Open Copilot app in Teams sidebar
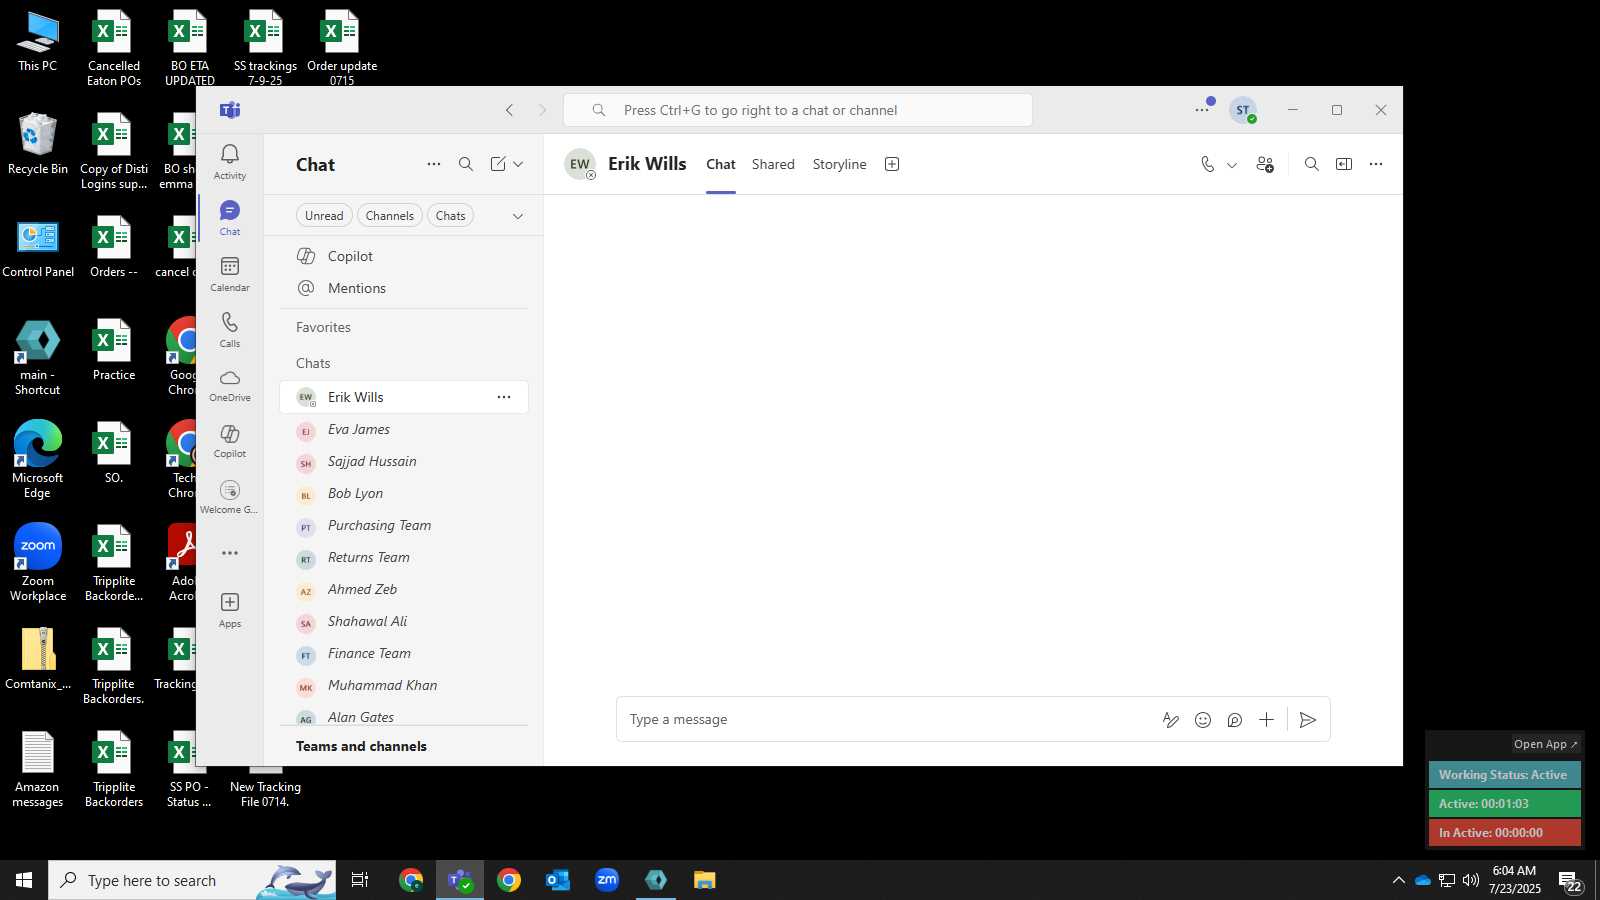The width and height of the screenshot is (1600, 900). coord(230,441)
